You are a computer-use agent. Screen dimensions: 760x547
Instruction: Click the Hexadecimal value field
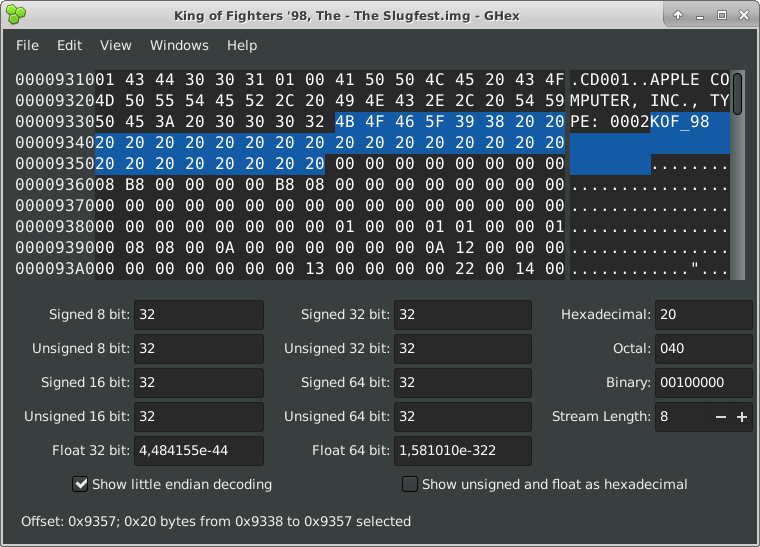click(x=703, y=315)
